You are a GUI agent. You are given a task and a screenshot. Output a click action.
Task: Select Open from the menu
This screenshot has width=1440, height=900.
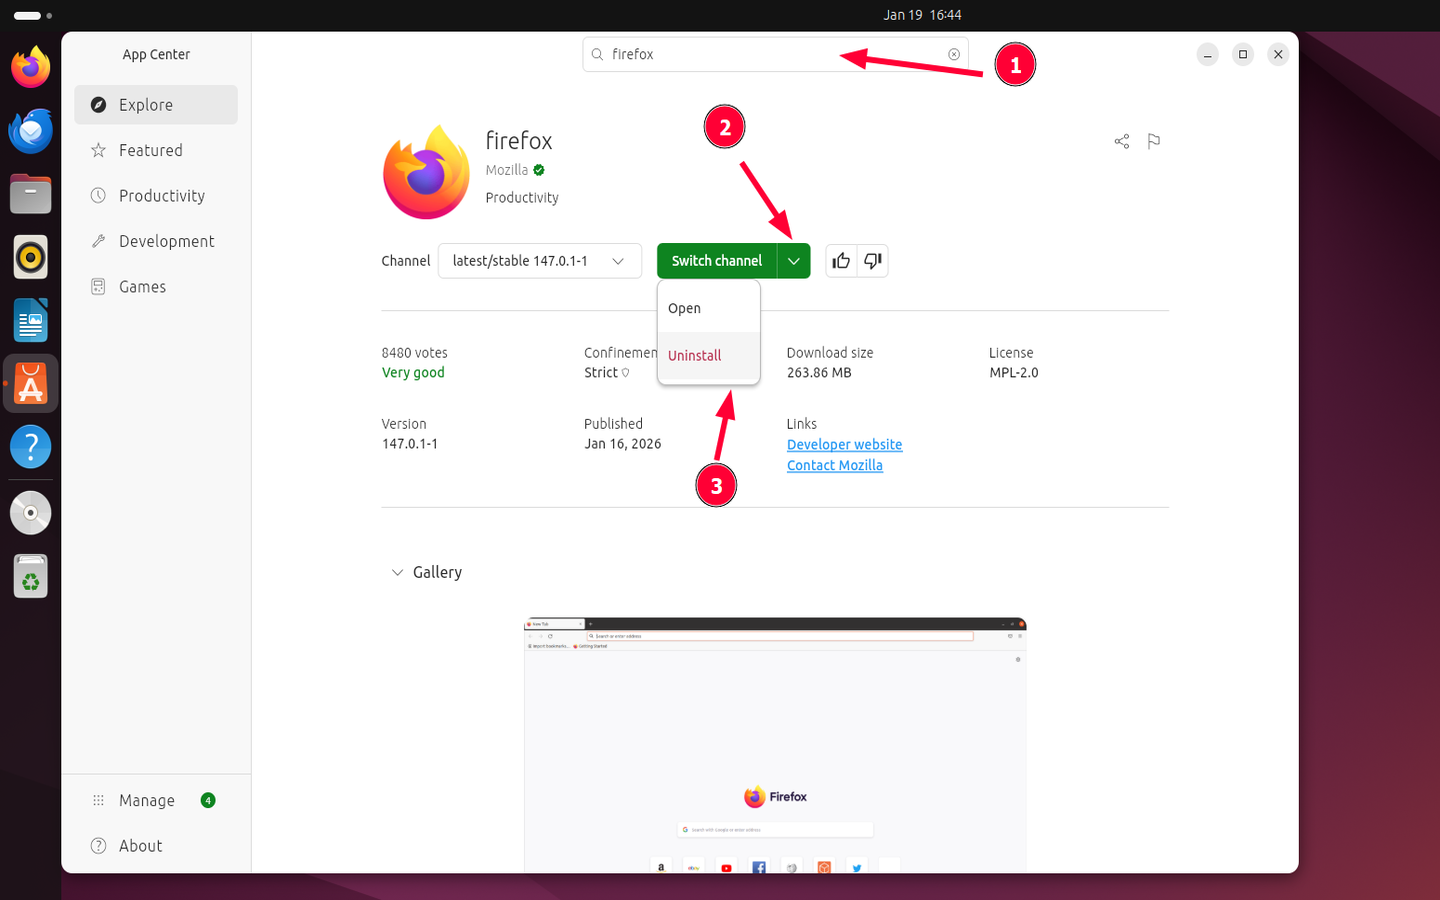(684, 308)
